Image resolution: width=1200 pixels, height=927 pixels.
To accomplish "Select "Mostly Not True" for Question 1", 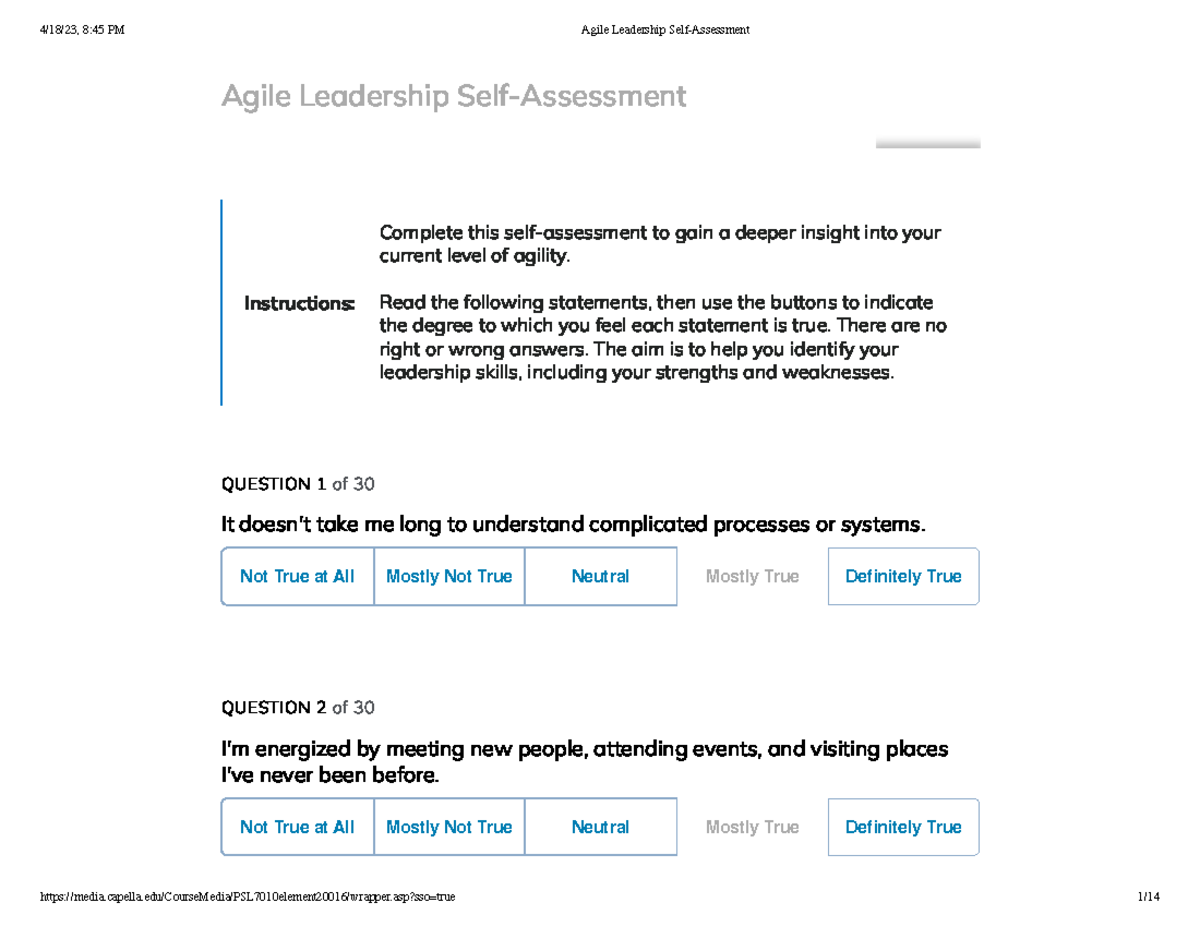I will click(449, 576).
